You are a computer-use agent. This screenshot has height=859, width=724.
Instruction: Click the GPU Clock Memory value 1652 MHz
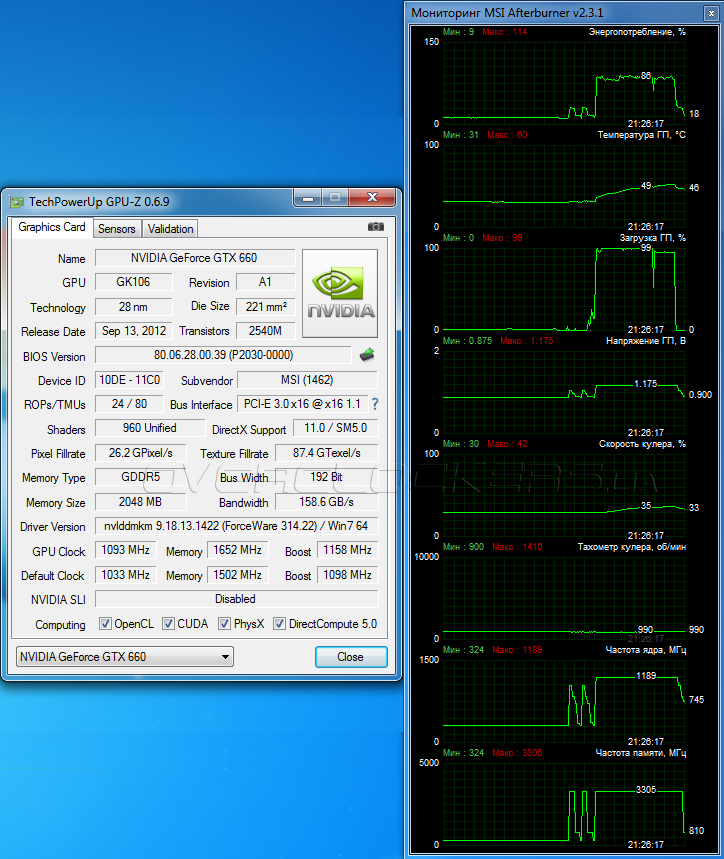click(238, 550)
